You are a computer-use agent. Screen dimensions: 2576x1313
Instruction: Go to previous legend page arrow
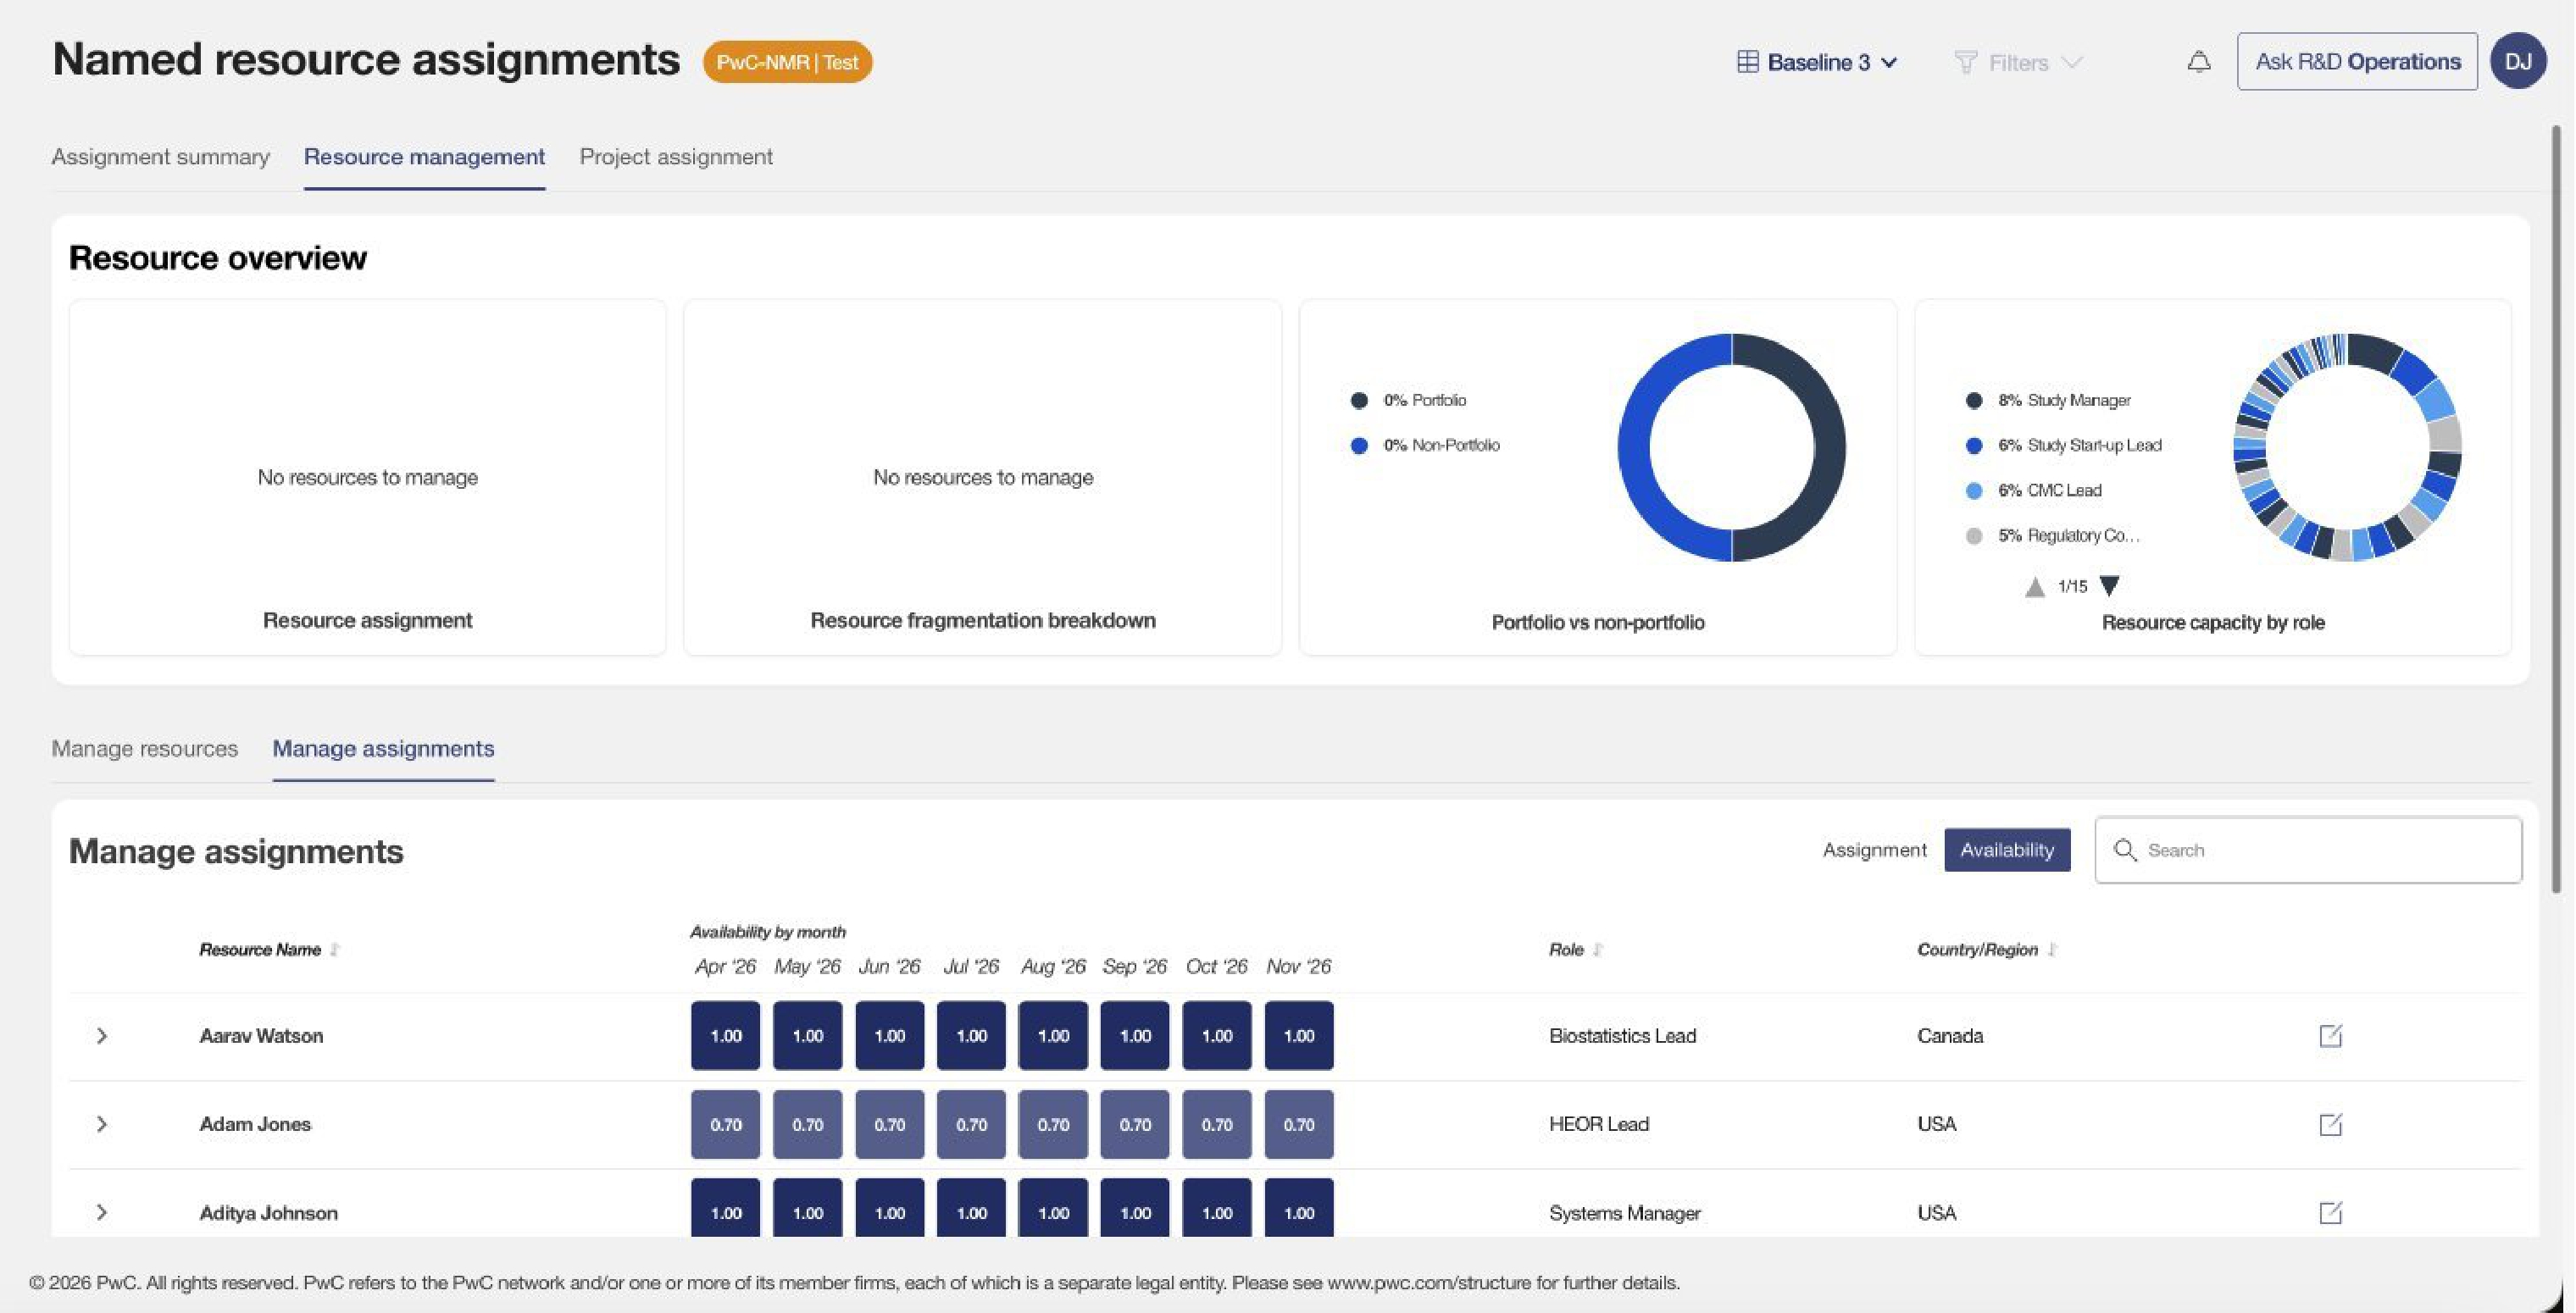[x=2034, y=586]
